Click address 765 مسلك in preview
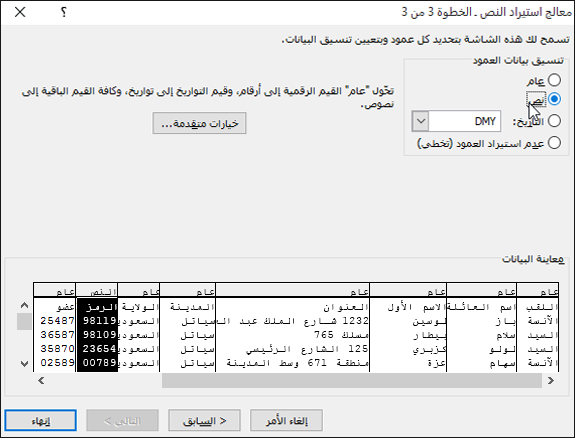 pyautogui.click(x=341, y=335)
